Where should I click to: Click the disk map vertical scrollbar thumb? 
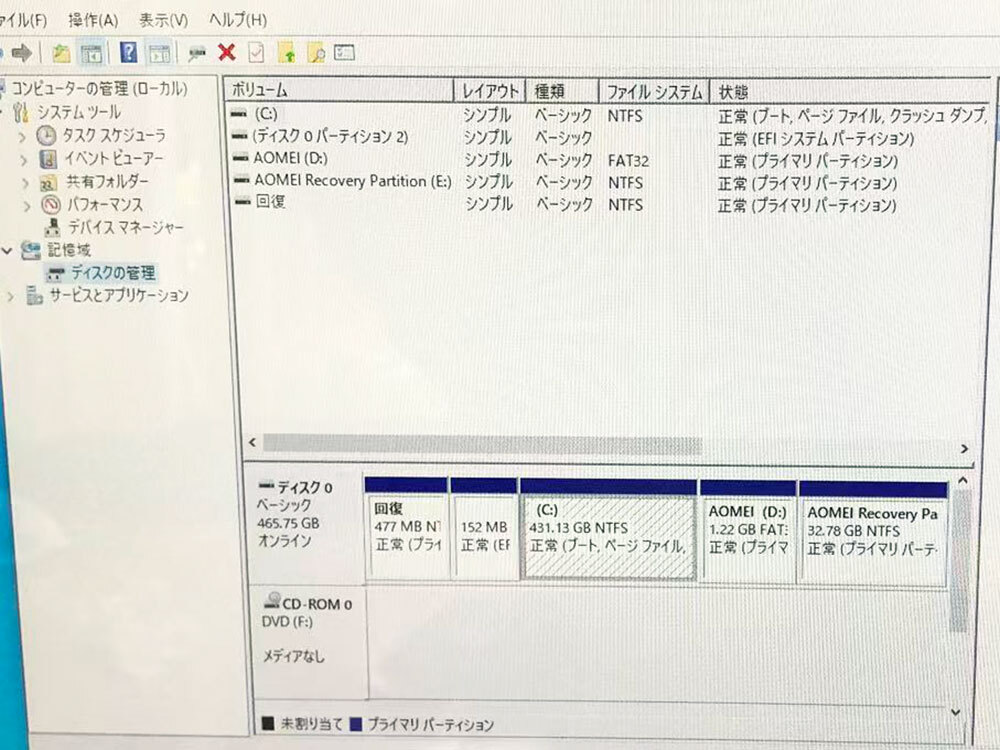[x=959, y=560]
